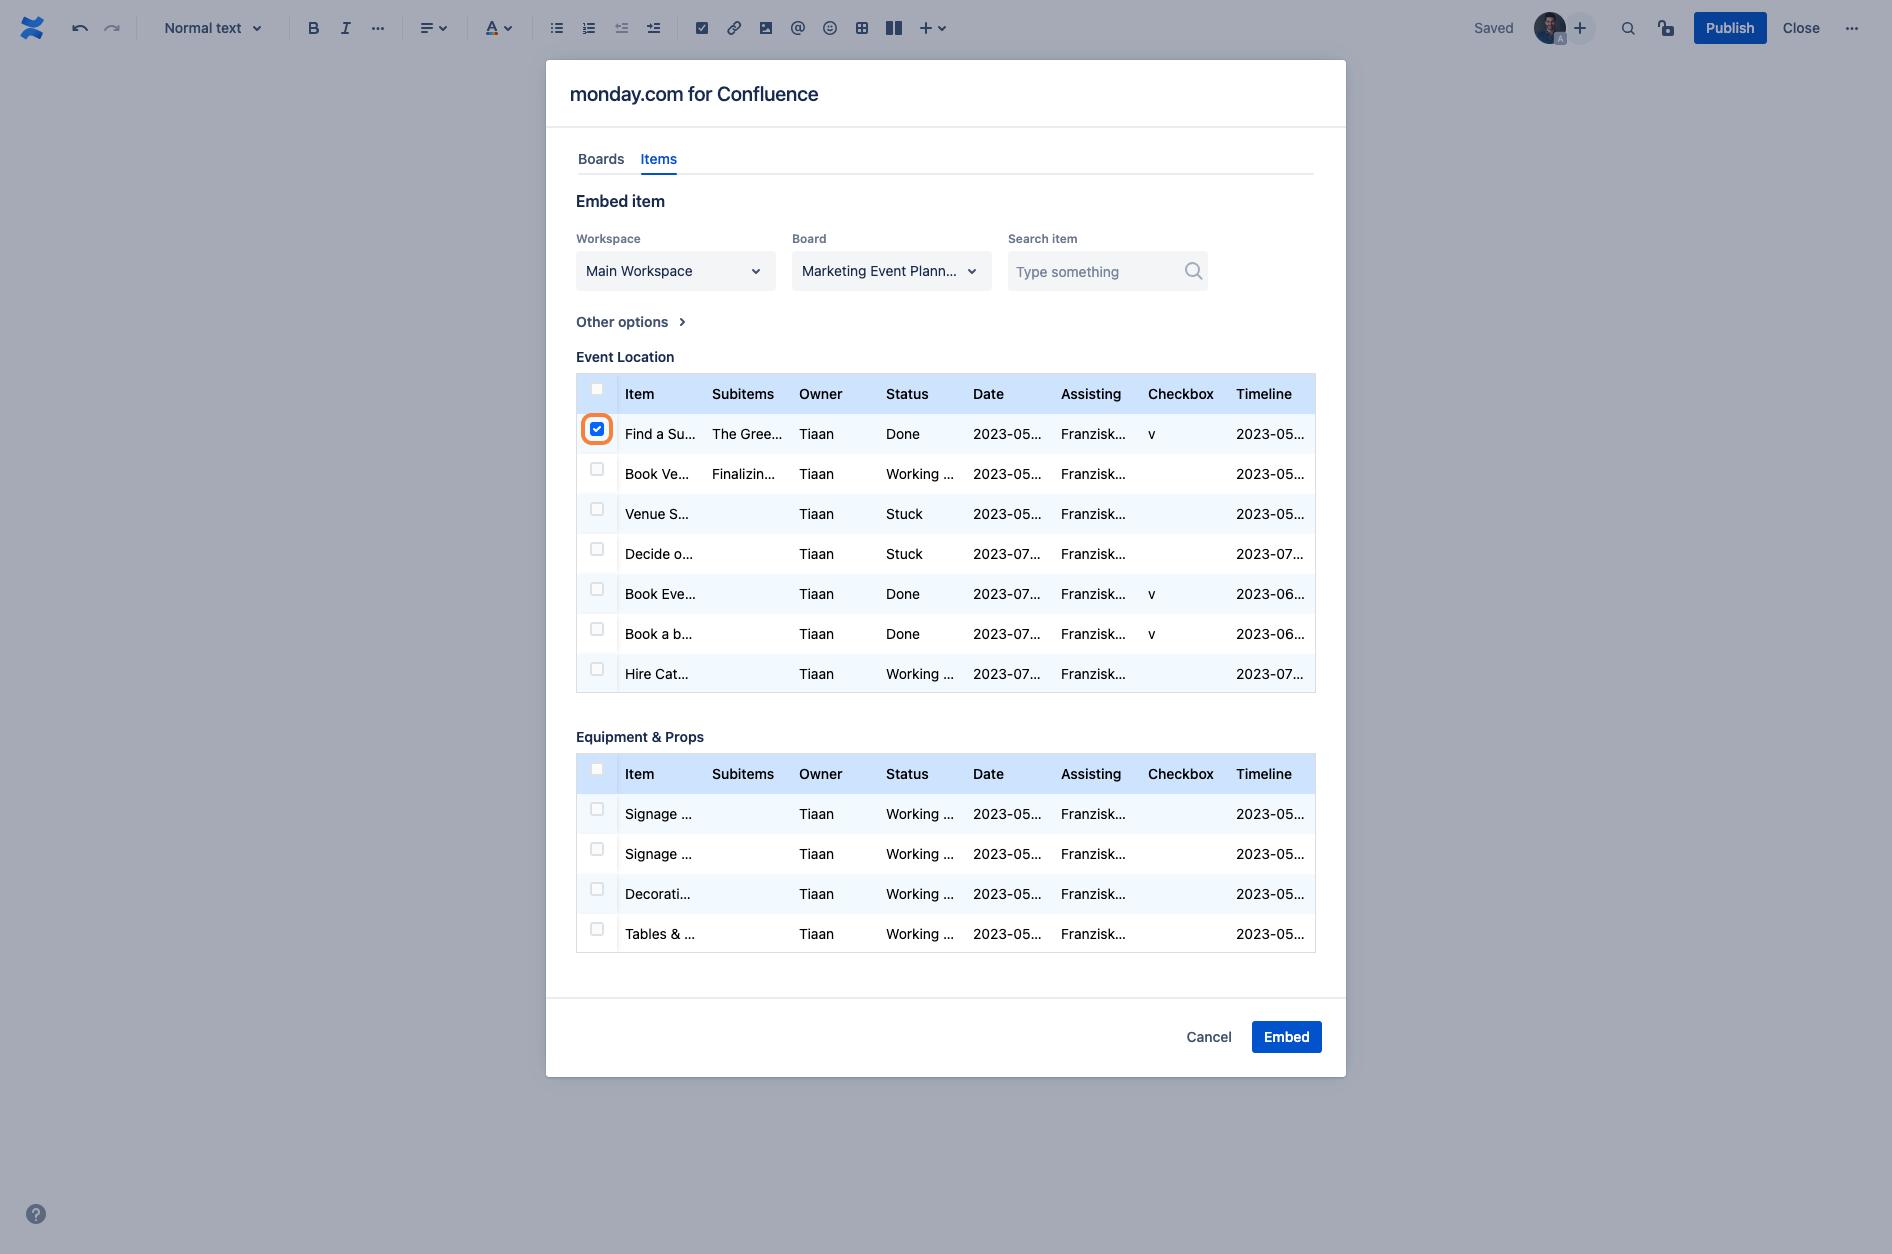Open the Marketing Event Planning board dropdown
This screenshot has width=1892, height=1254.
click(x=892, y=271)
